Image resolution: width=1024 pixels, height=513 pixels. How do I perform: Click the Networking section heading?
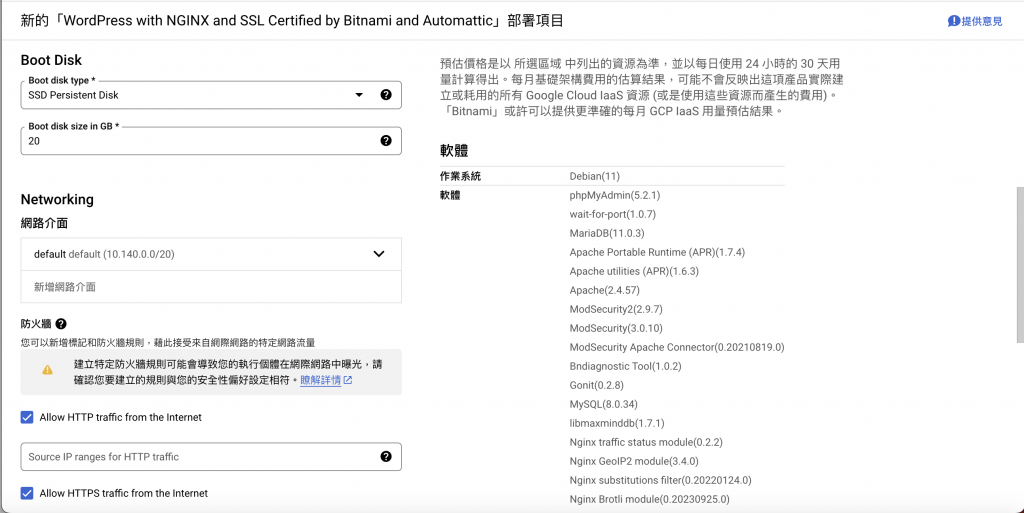[57, 200]
